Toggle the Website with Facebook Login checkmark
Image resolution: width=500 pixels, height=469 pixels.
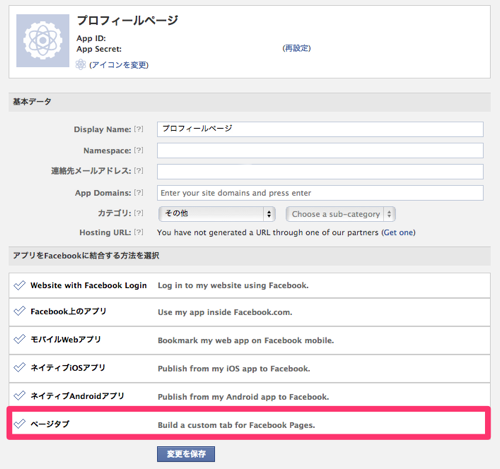(x=20, y=285)
